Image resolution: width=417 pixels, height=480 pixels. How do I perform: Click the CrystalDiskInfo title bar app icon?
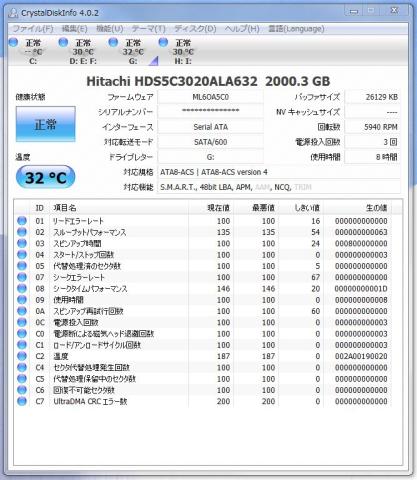pos(13,13)
